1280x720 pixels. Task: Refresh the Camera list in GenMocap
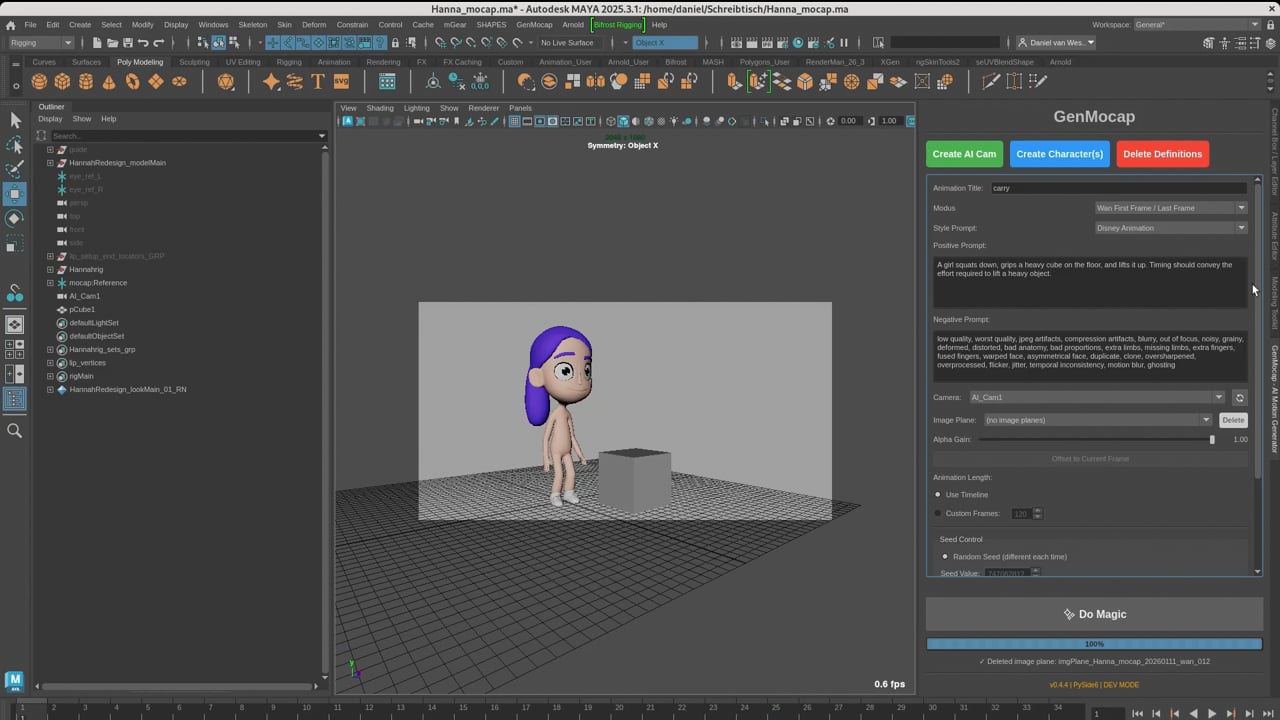[x=1239, y=397]
